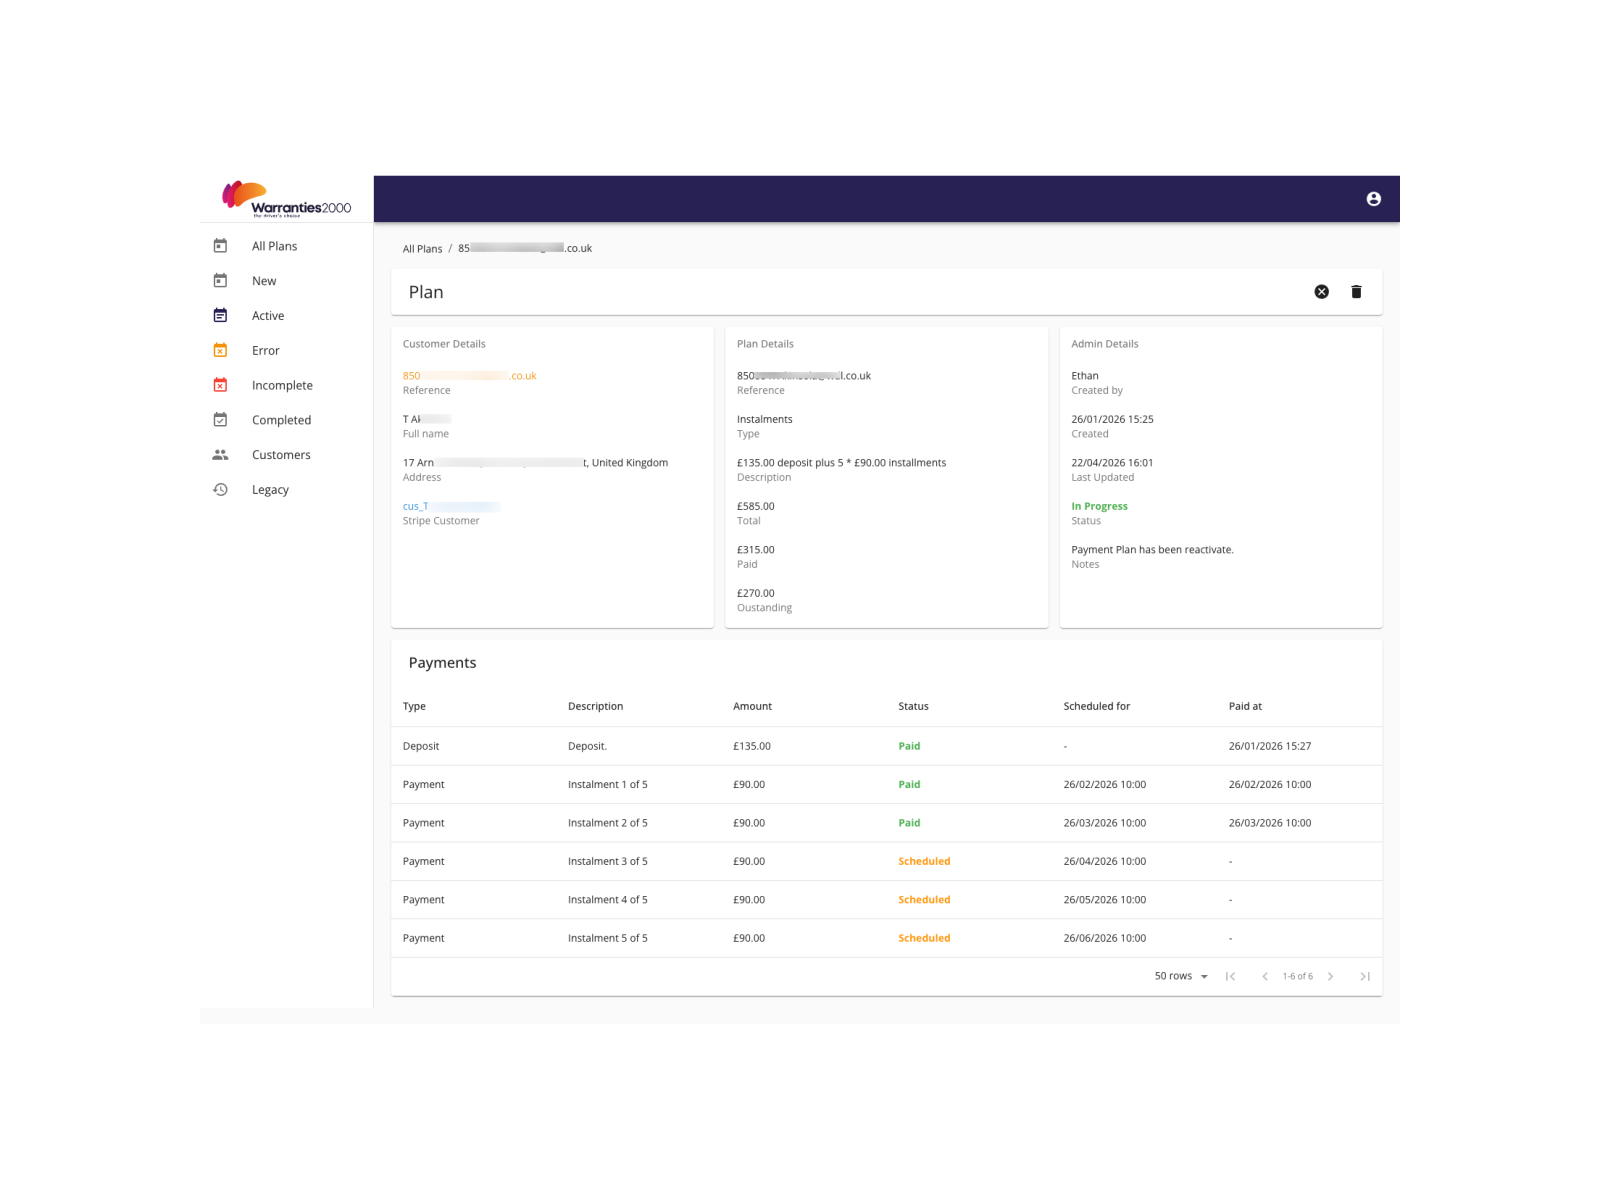1600x1200 pixels.
Task: Open the Customers menu item
Action: click(x=281, y=455)
